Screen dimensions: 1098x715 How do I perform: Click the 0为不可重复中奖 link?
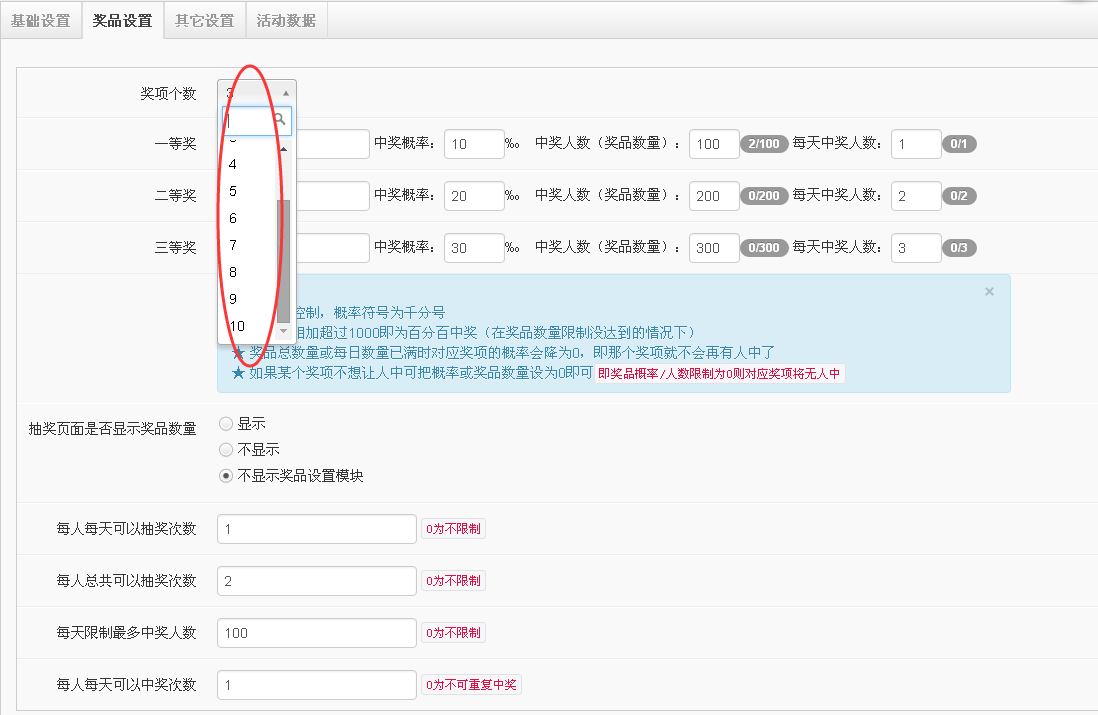(471, 684)
